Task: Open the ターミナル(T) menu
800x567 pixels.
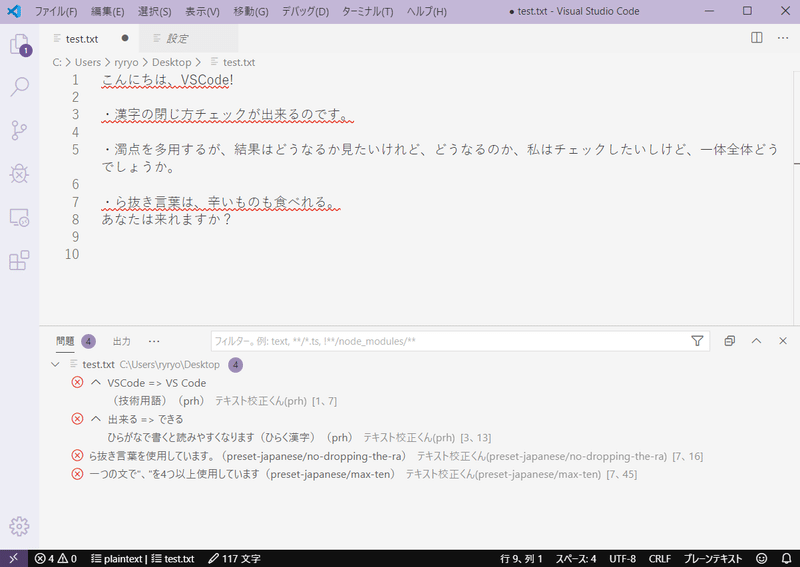Action: (367, 11)
